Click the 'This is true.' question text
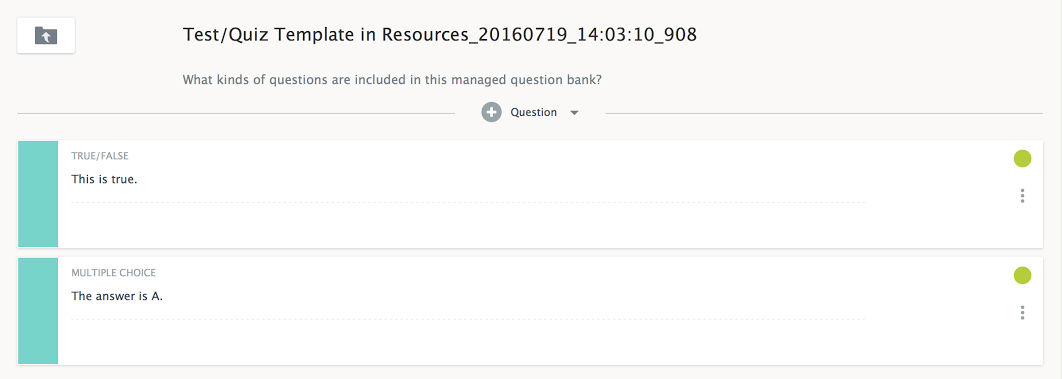The image size is (1062, 379). coord(104,179)
